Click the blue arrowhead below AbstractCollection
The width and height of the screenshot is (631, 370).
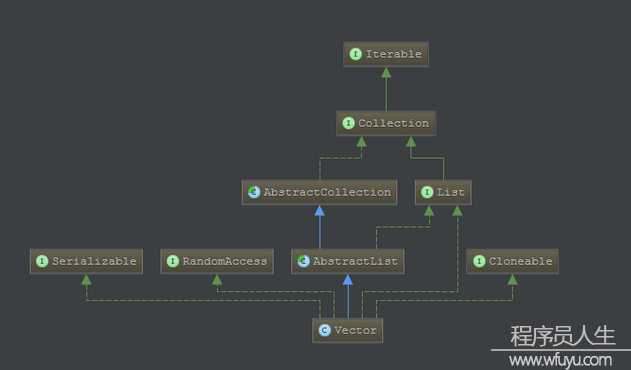point(320,211)
